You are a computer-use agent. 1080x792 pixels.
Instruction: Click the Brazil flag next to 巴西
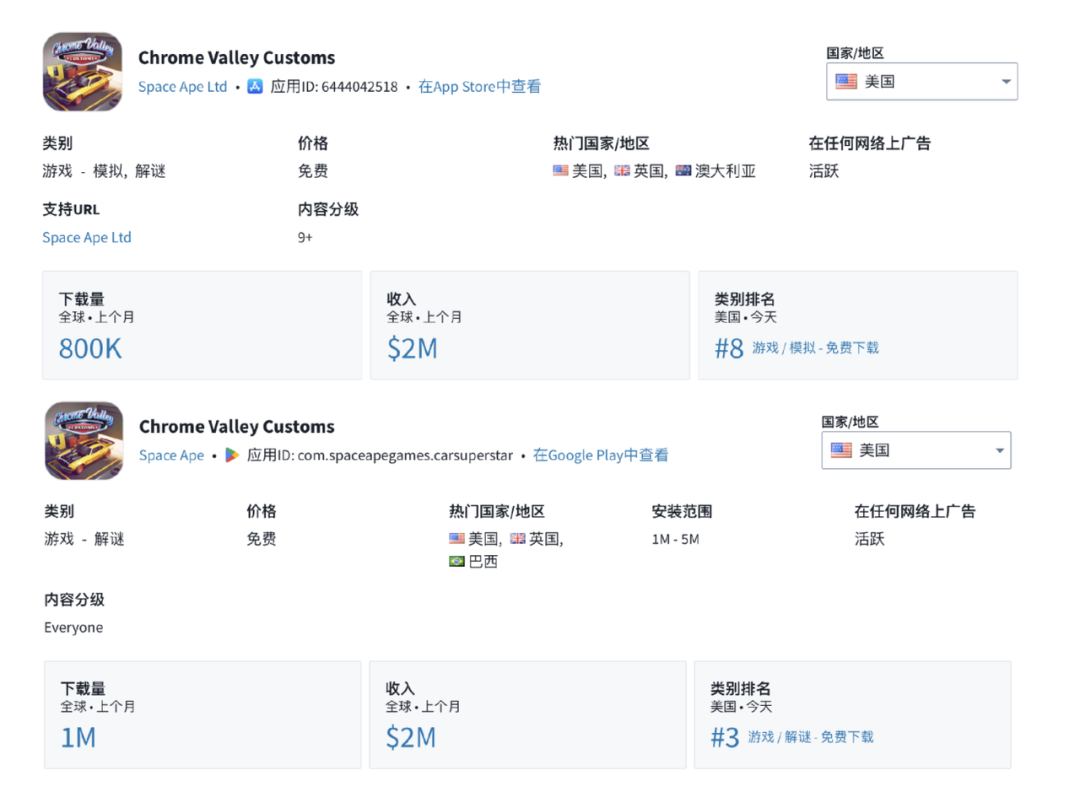[x=457, y=562]
